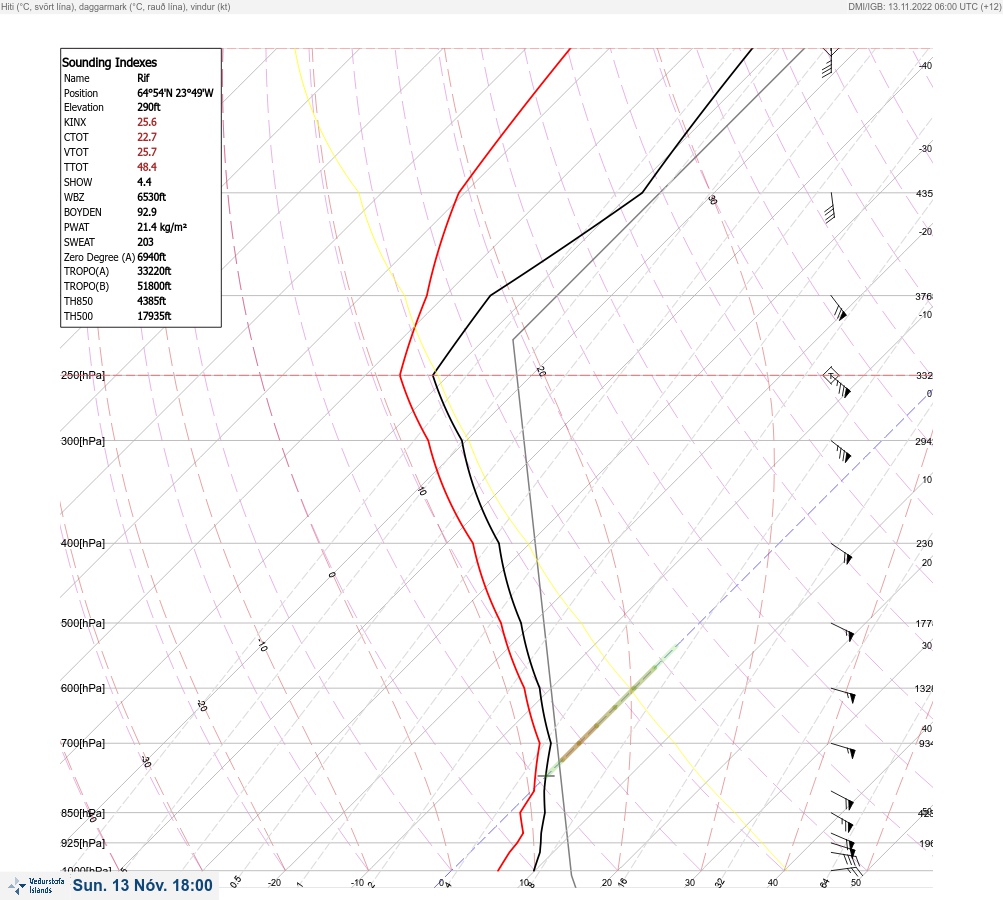
Task: Click the '250[hPa]' pressure label
Action: tap(83, 375)
